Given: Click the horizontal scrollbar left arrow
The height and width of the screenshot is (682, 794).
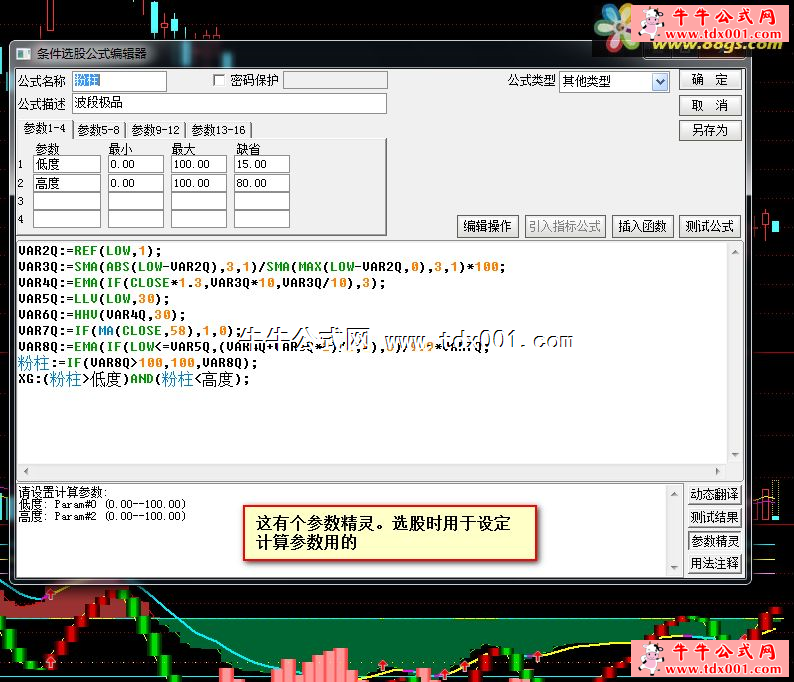Looking at the screenshot, I should (26, 471).
